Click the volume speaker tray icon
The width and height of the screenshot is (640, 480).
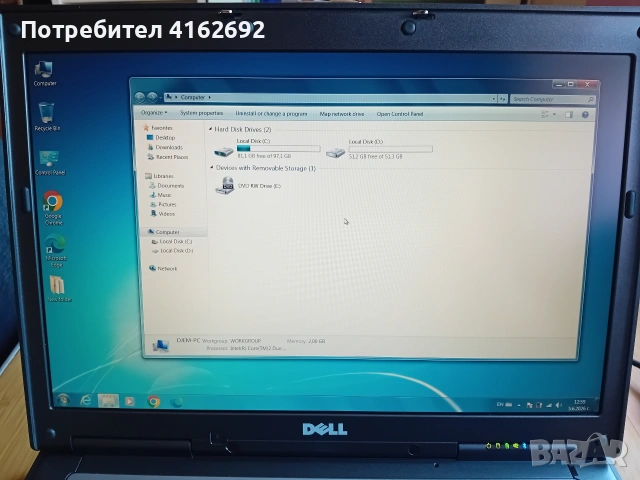point(558,405)
